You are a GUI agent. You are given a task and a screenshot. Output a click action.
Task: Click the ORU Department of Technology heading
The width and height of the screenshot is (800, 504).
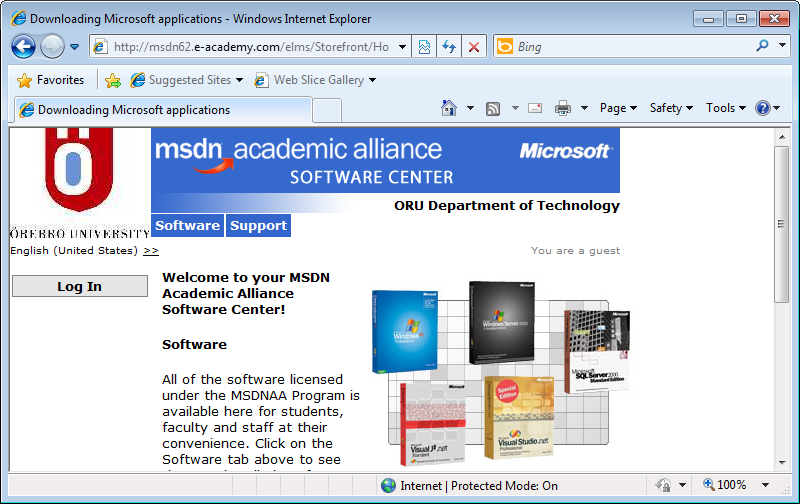[507, 206]
